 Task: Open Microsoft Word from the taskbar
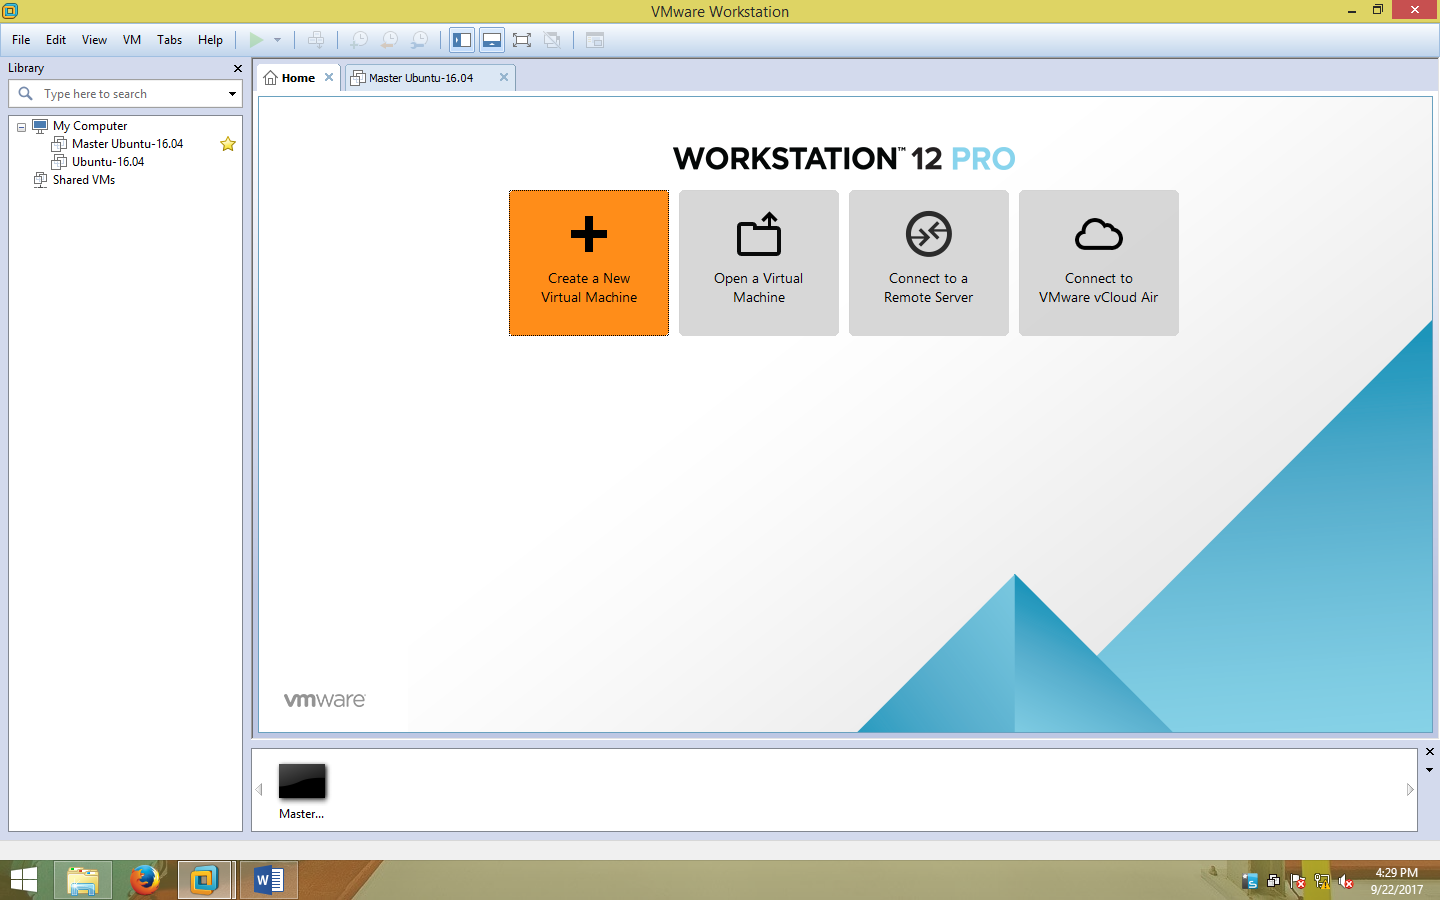[269, 880]
